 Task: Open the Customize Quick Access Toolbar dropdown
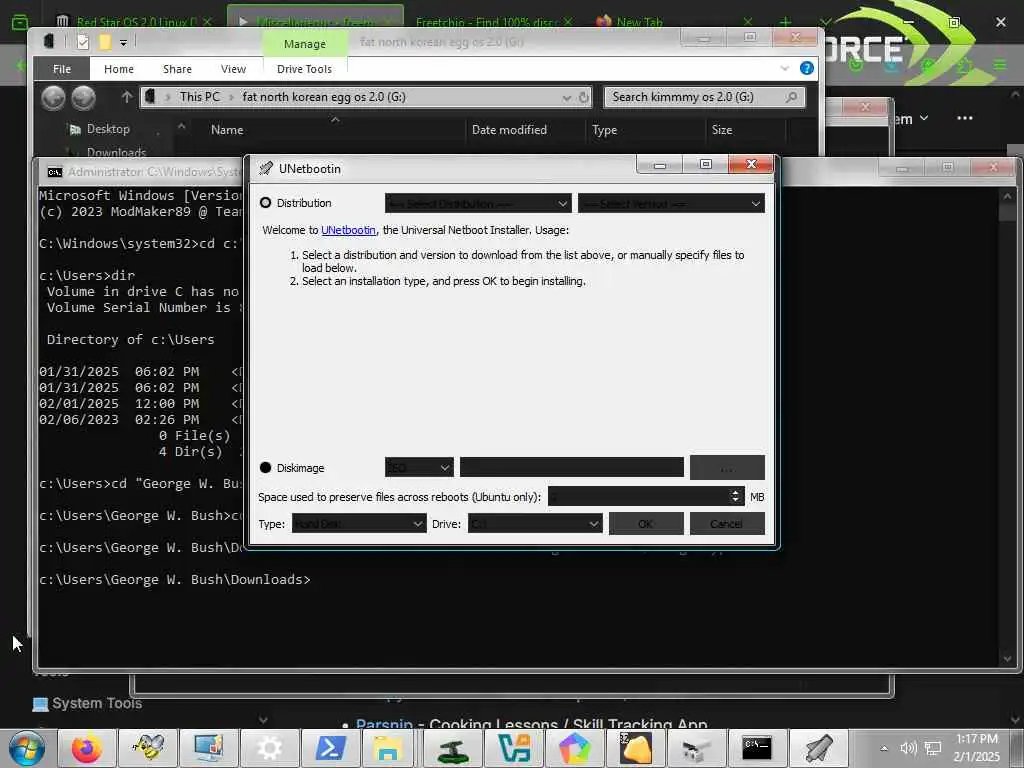point(123,43)
